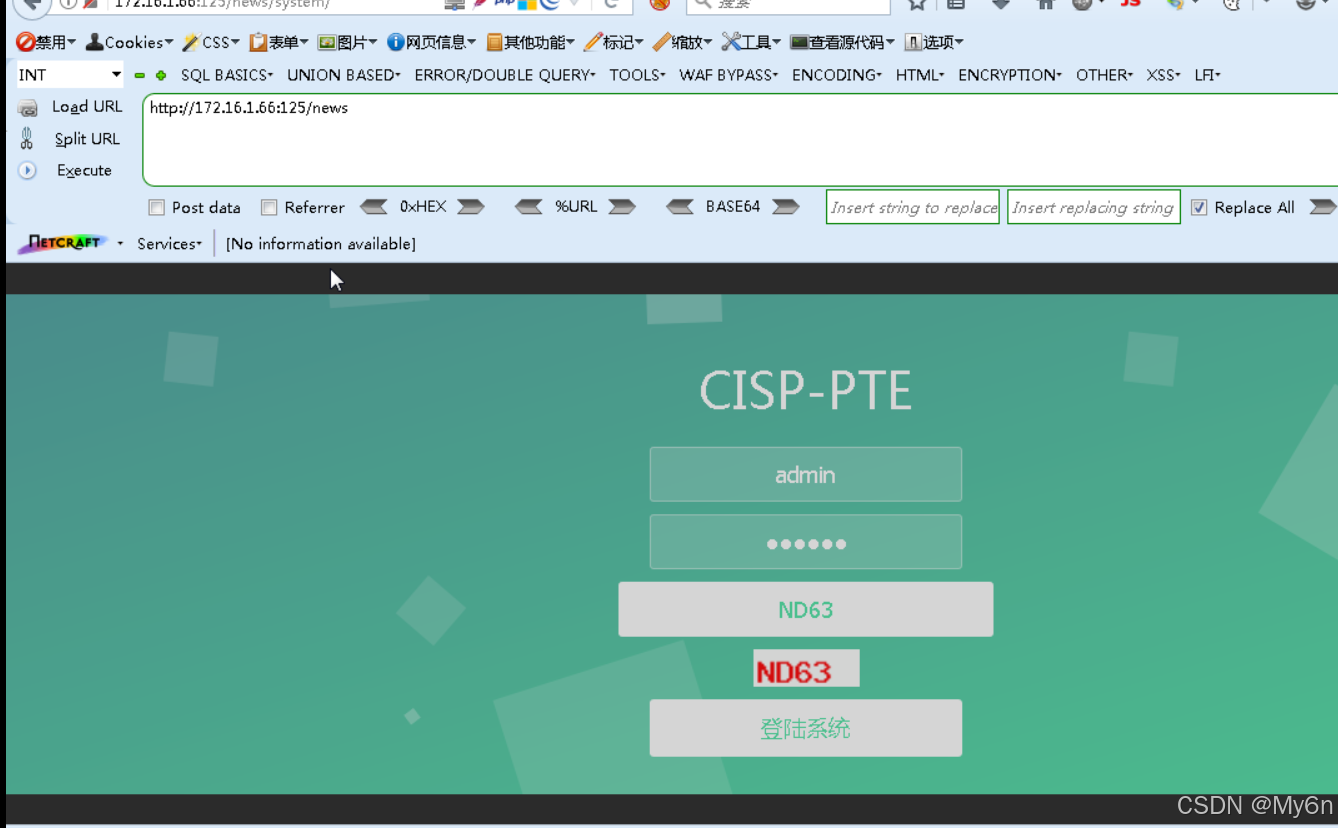1338x828 pixels.
Task: Open the CSS toolbar menu
Action: (211, 42)
